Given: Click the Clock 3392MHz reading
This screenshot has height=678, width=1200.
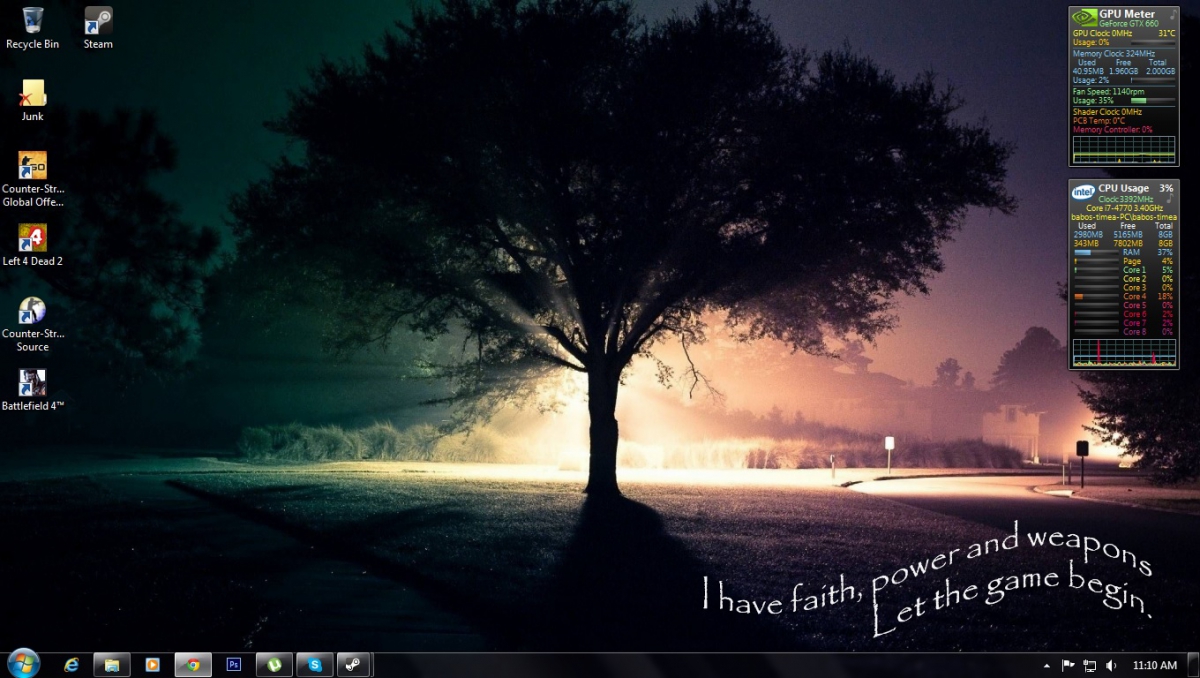Looking at the screenshot, I should [1124, 199].
